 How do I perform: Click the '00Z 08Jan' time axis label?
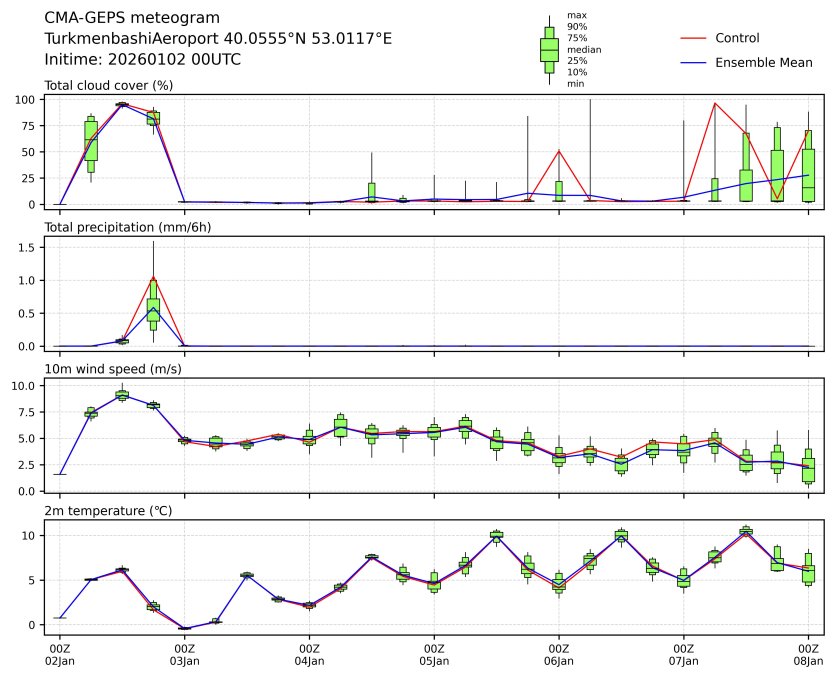click(808, 654)
